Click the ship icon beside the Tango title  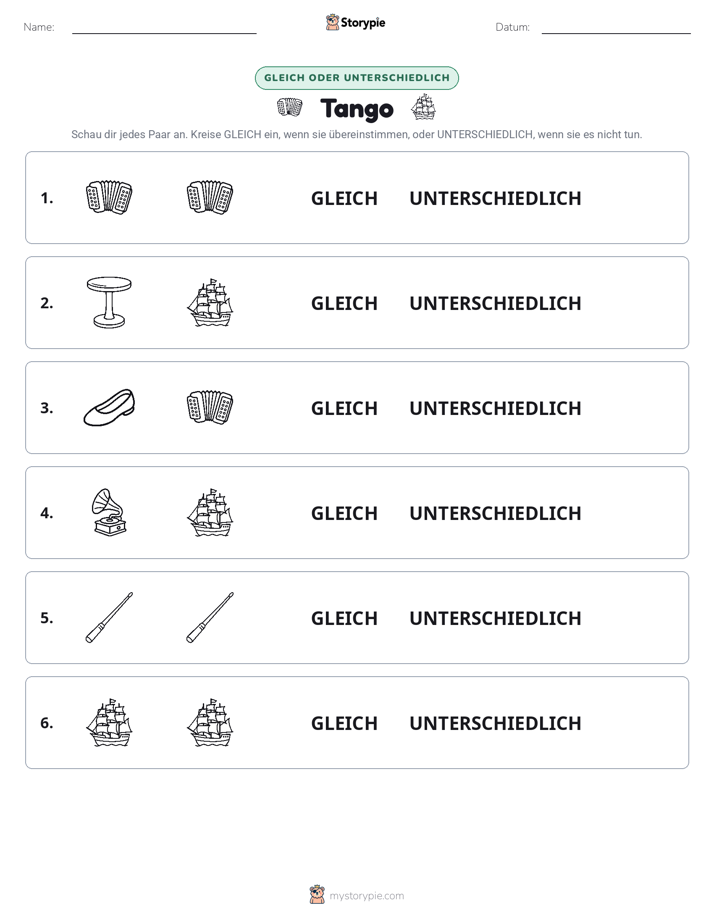(x=423, y=107)
